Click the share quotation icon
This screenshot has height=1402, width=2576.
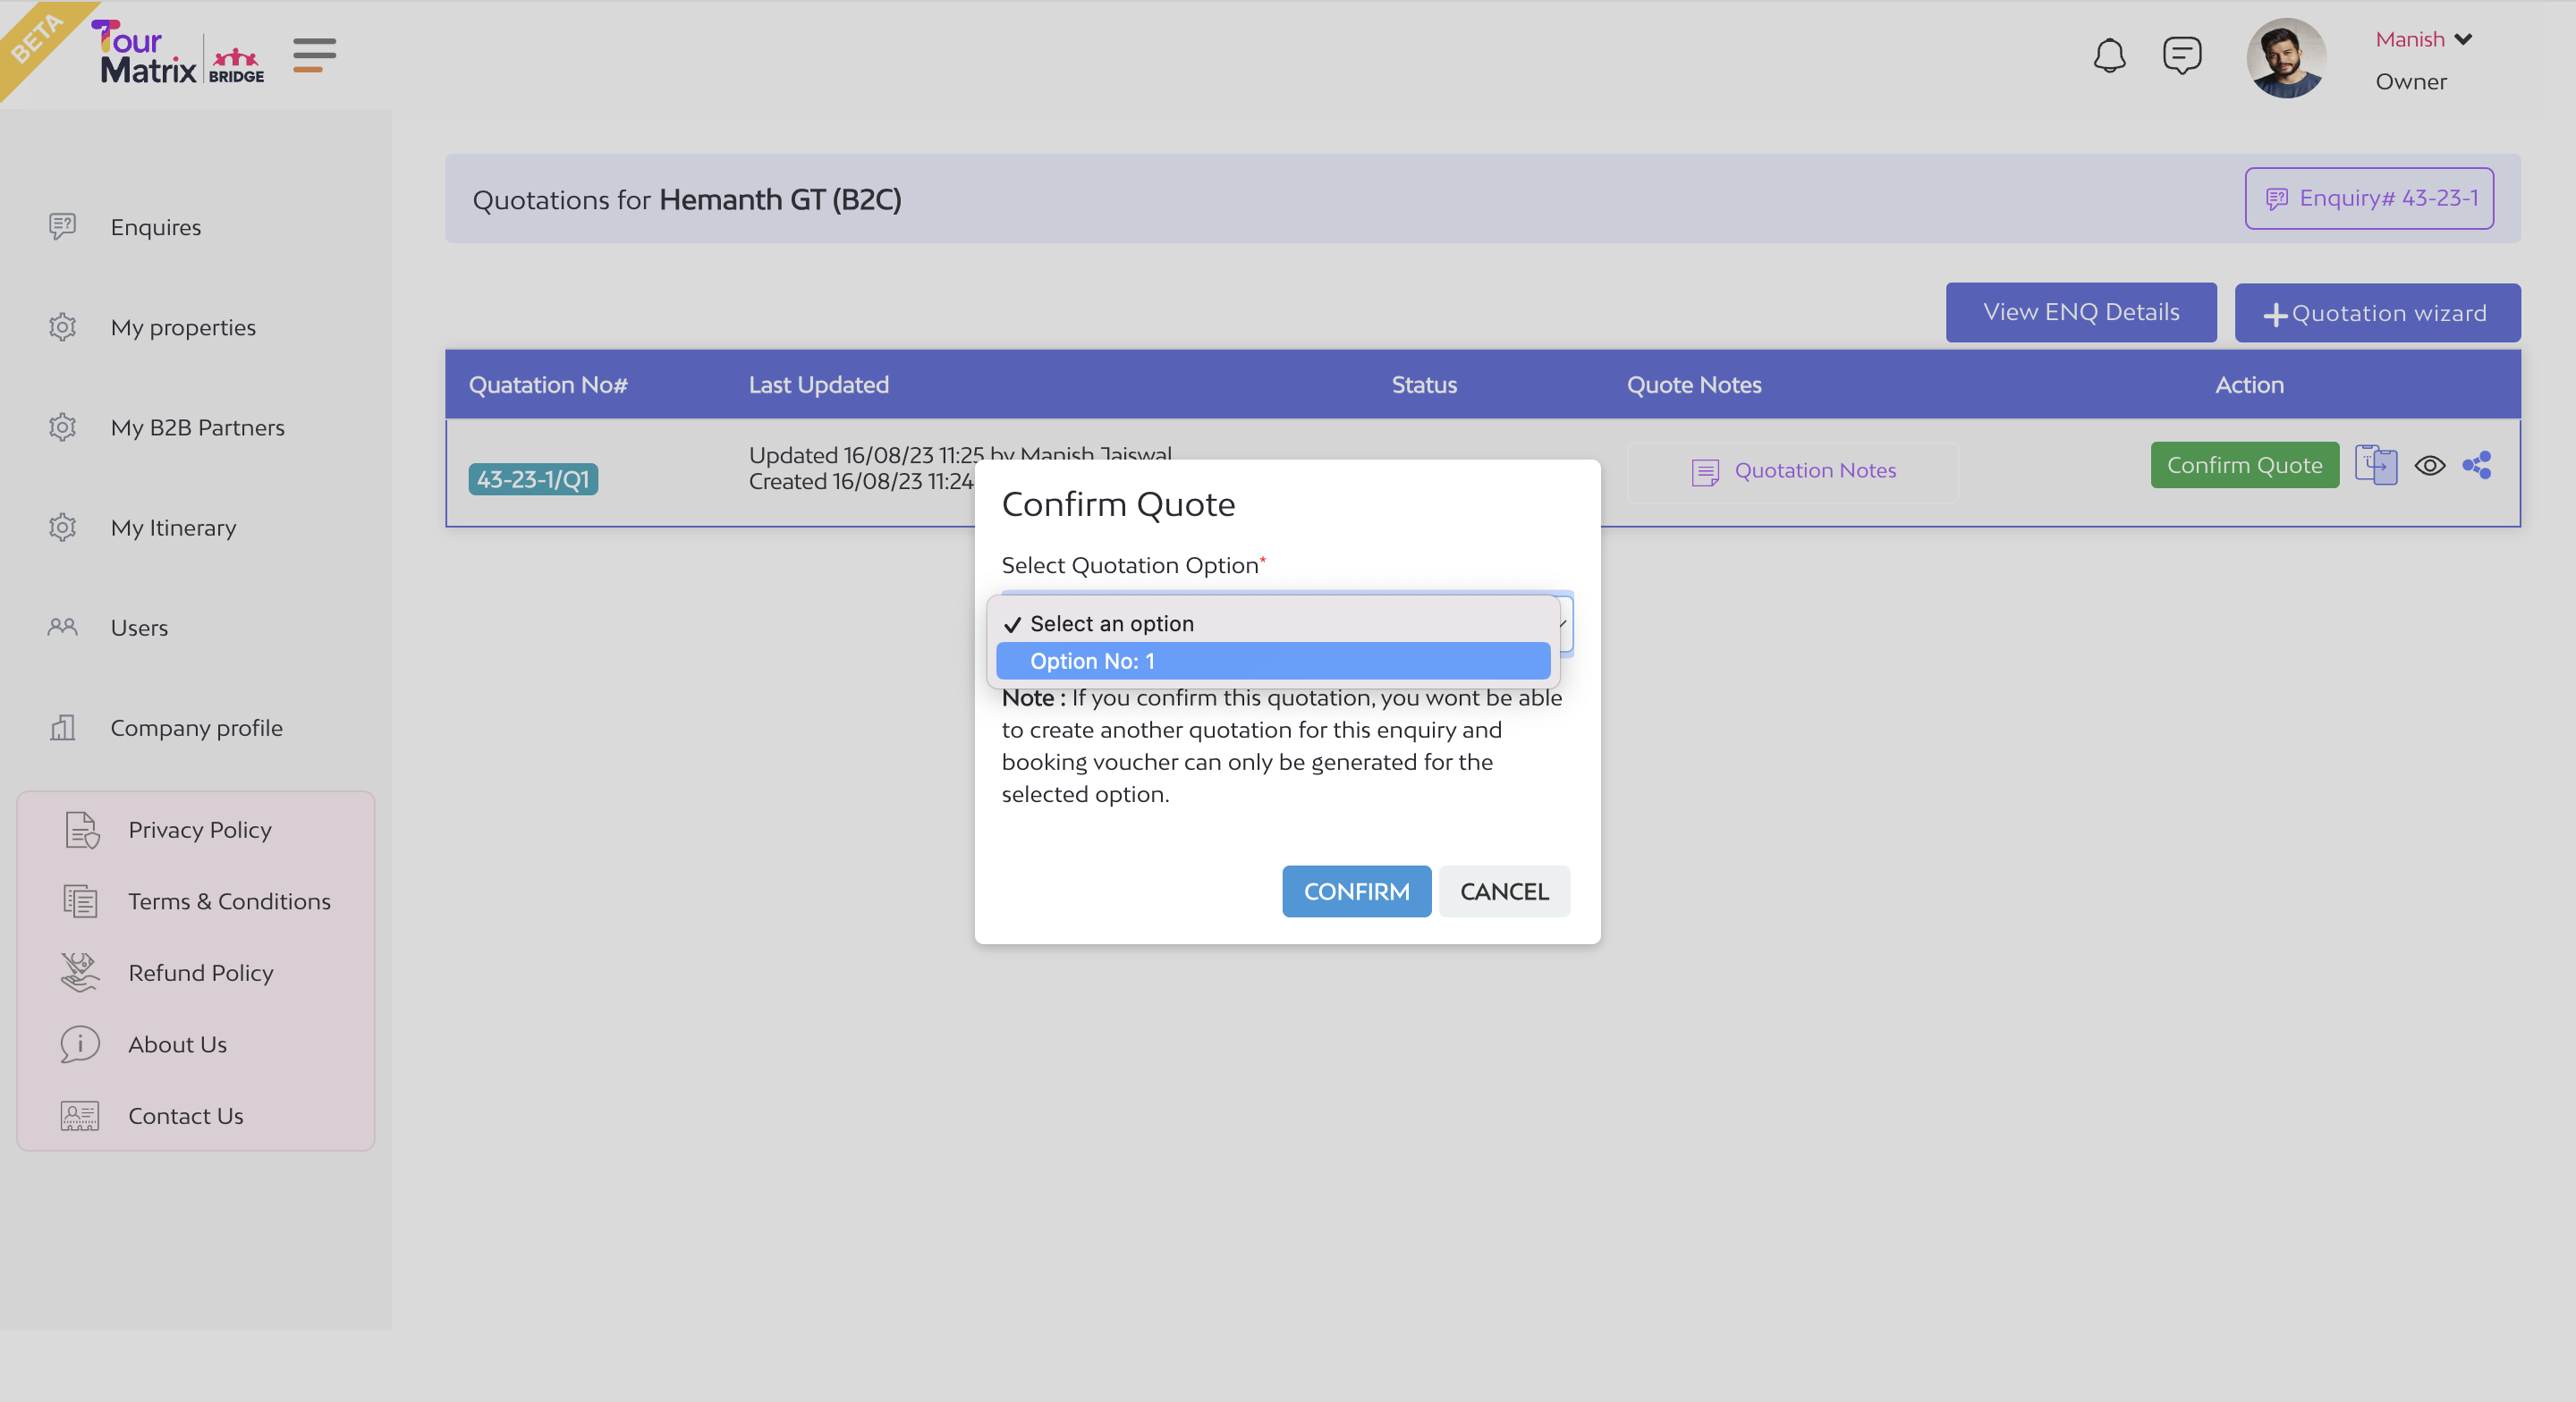[2477, 465]
